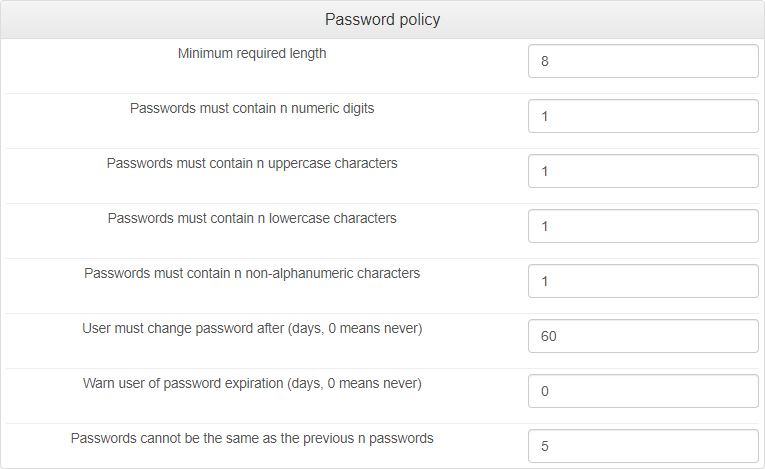This screenshot has height=469, width=765.
Task: Click the 'n lowercase characters' label text
Action: (x=252, y=218)
